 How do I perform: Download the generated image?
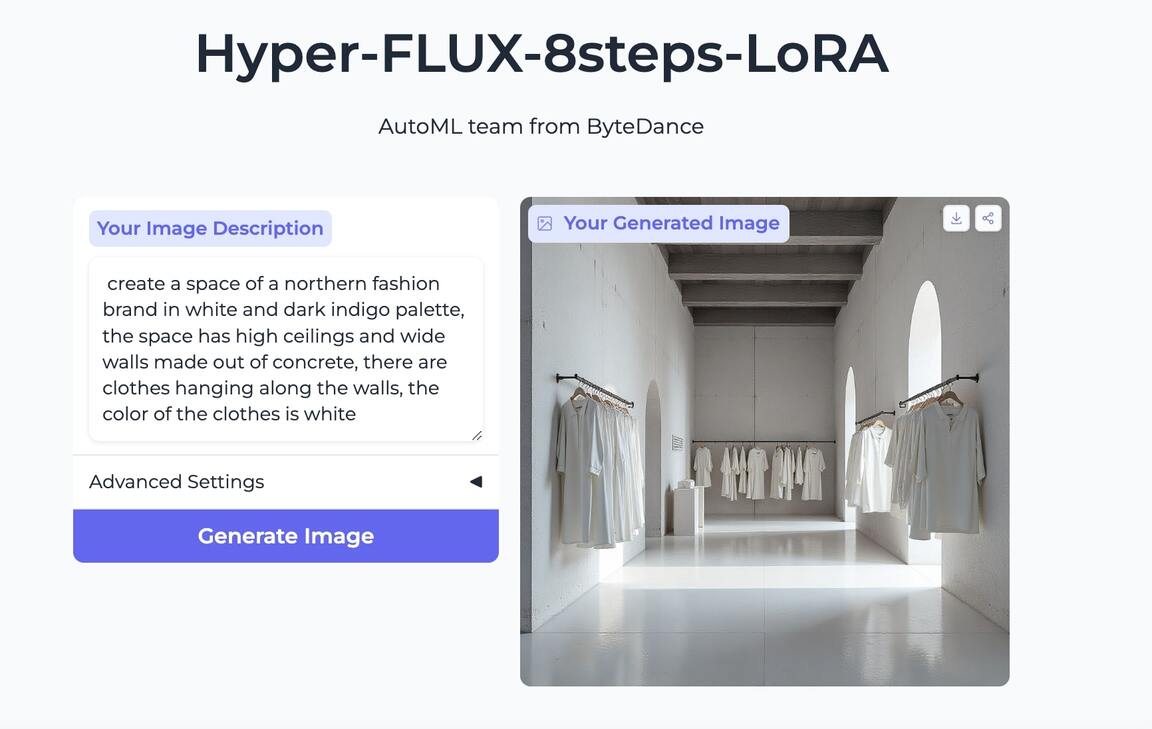coord(956,218)
